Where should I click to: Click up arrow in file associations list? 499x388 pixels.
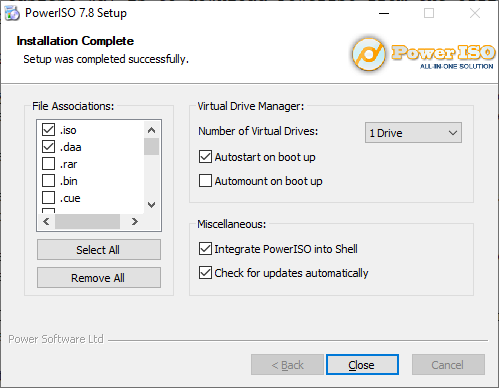point(151,130)
